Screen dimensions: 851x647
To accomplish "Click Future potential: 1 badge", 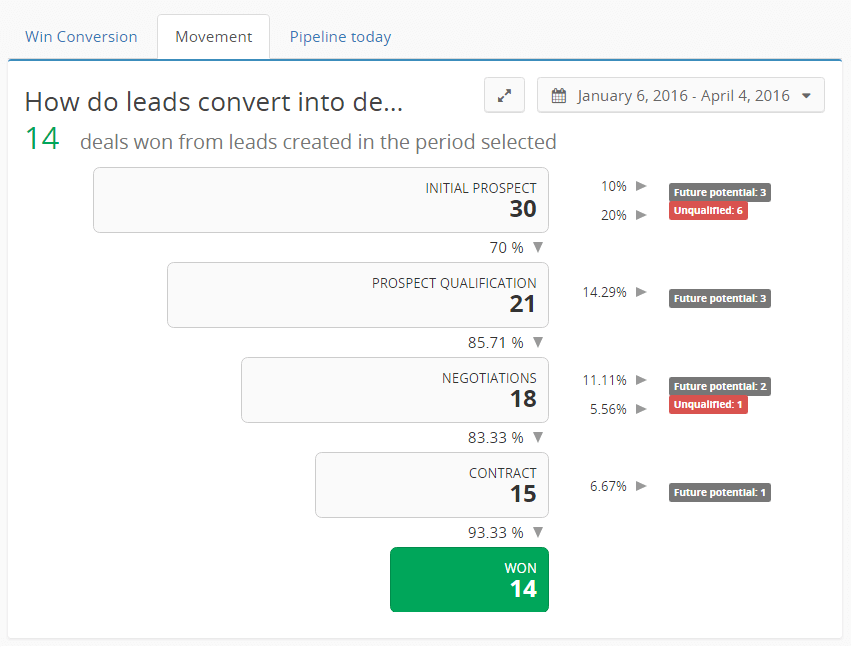I will [x=720, y=493].
